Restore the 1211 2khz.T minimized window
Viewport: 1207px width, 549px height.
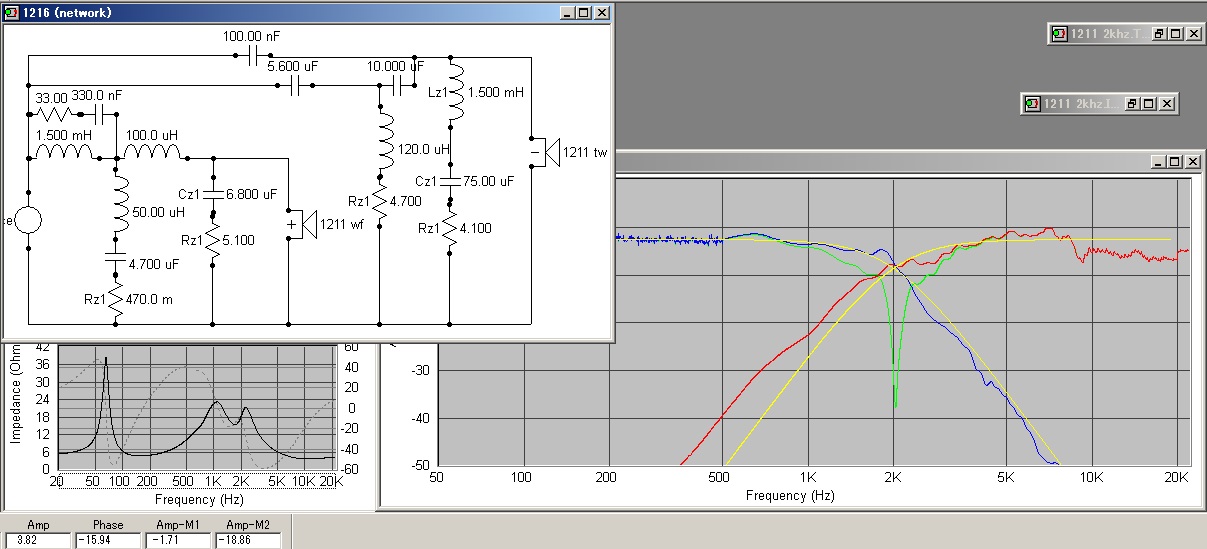[x=1160, y=33]
